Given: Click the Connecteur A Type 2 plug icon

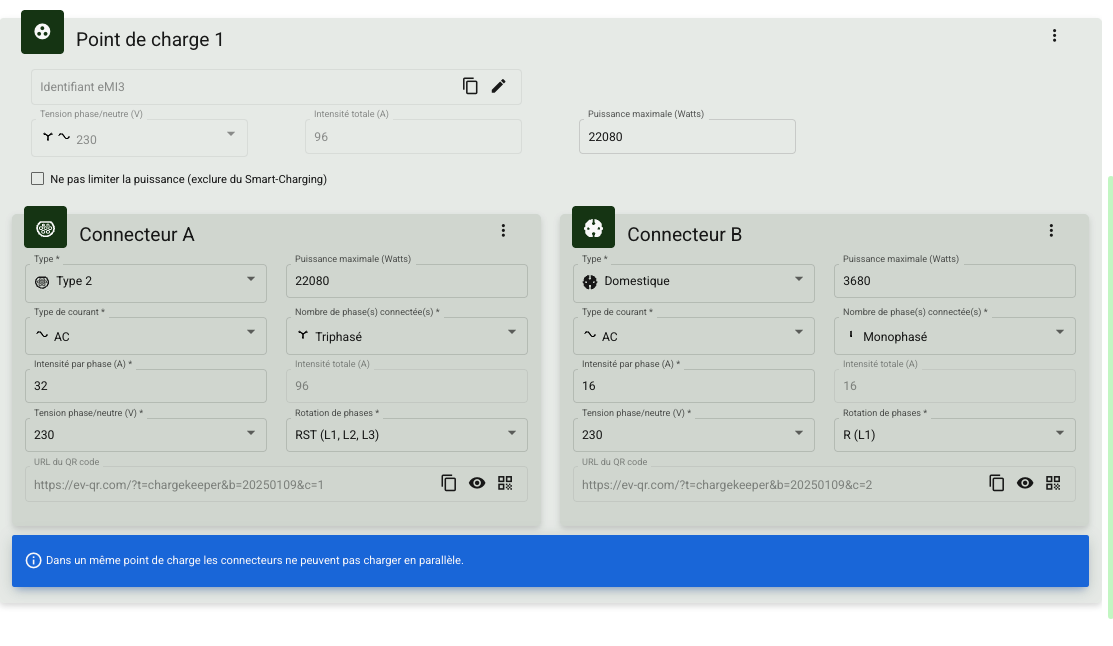Looking at the screenshot, I should [45, 228].
